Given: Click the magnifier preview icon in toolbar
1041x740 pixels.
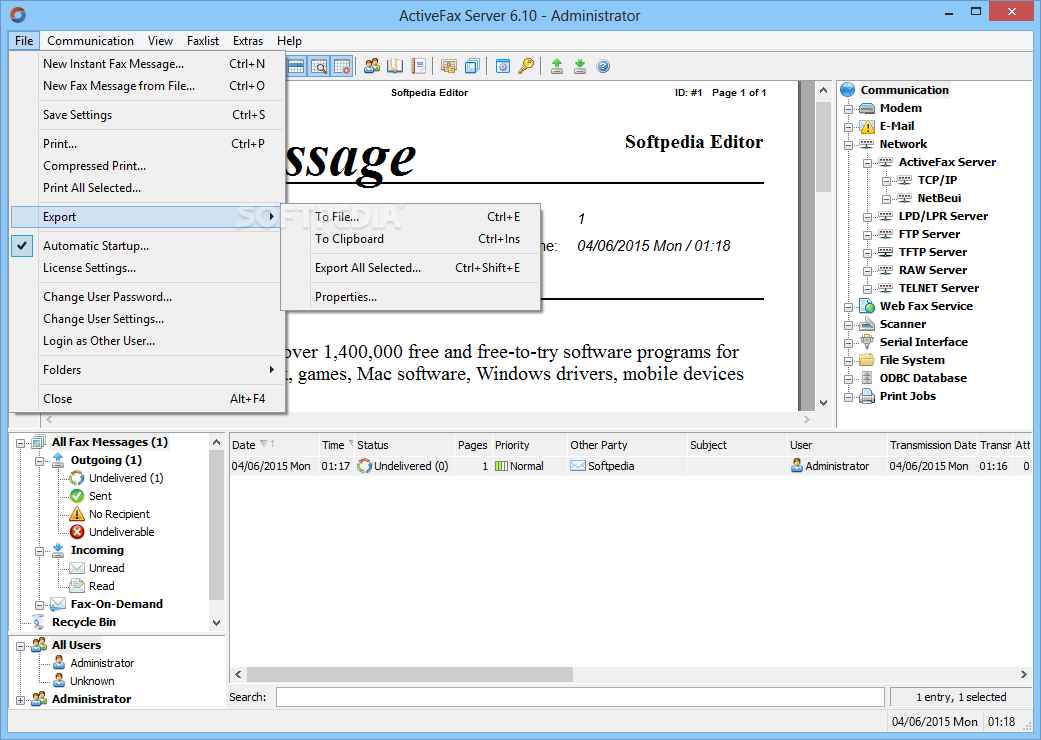Looking at the screenshot, I should click(319, 67).
